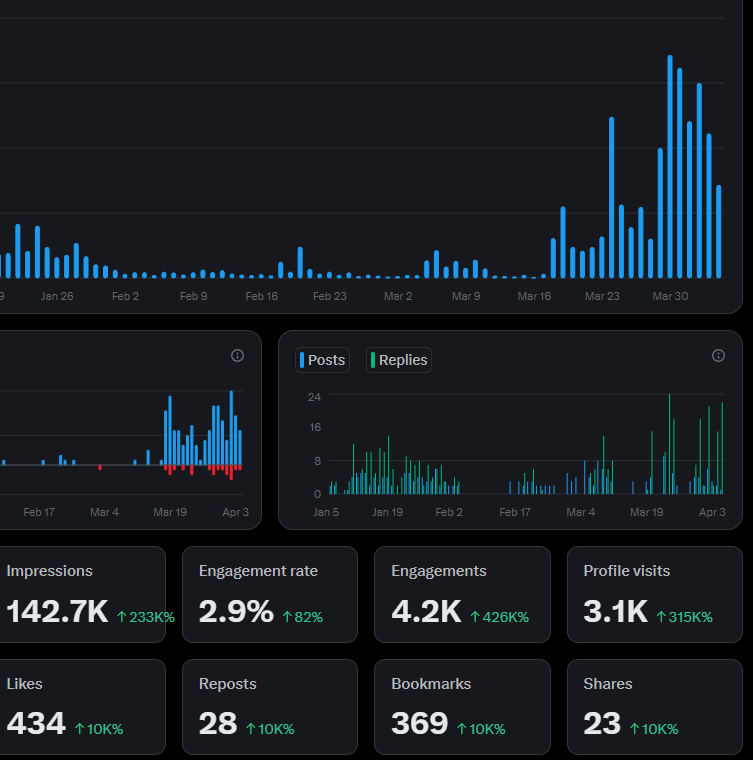This screenshot has height=760, width=753.
Task: Open the Impressions metric card
Action: (82, 595)
